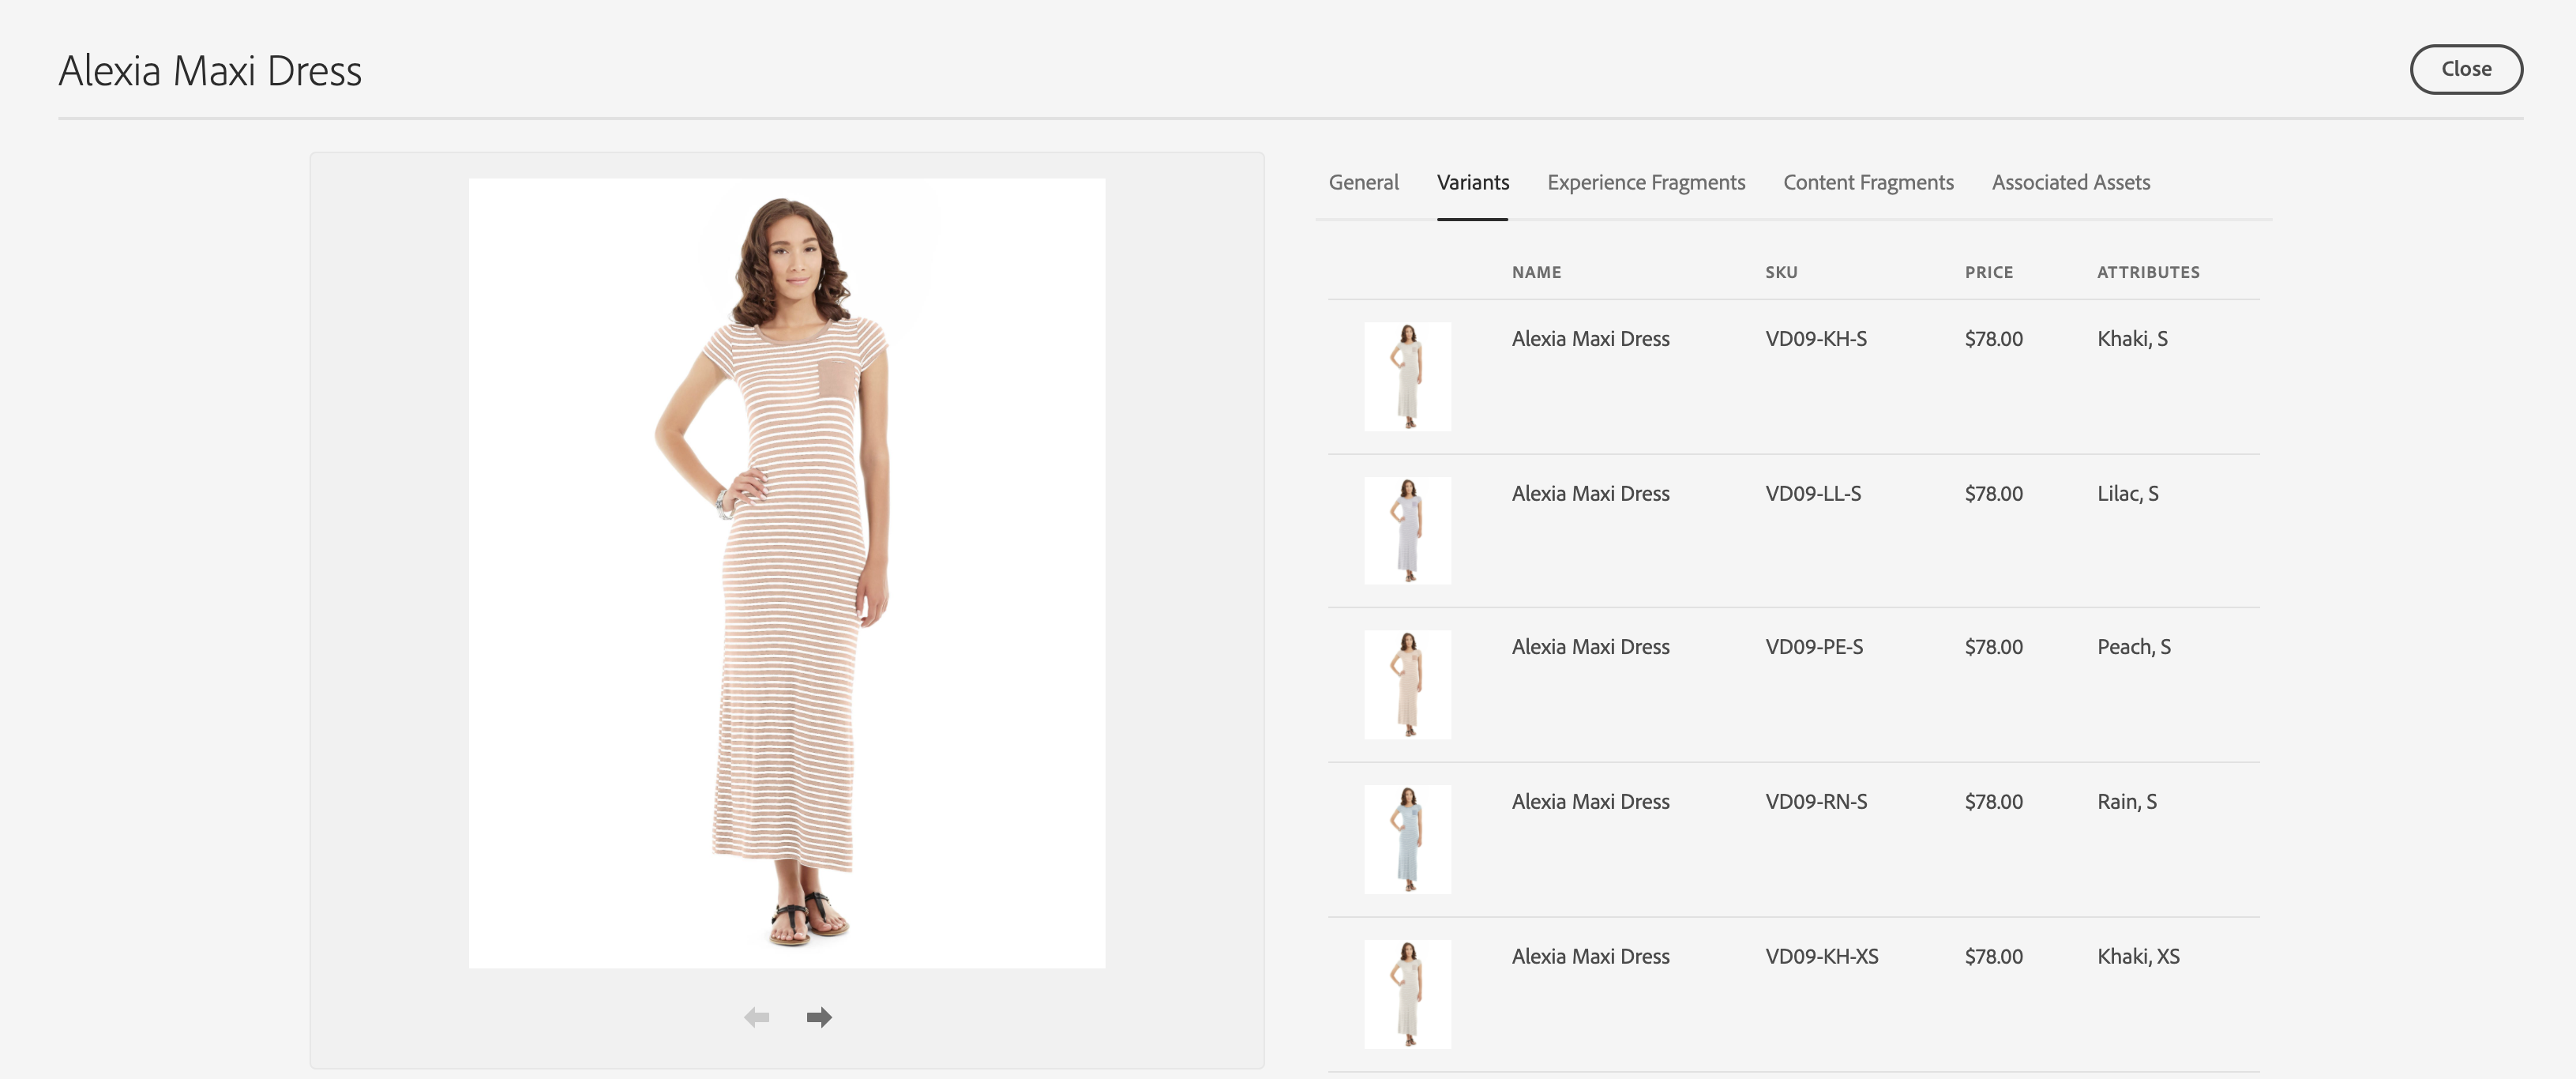Screen dimensions: 2576x1079
Task: Click the ATTRIBUTES column header
Action: 2147,272
